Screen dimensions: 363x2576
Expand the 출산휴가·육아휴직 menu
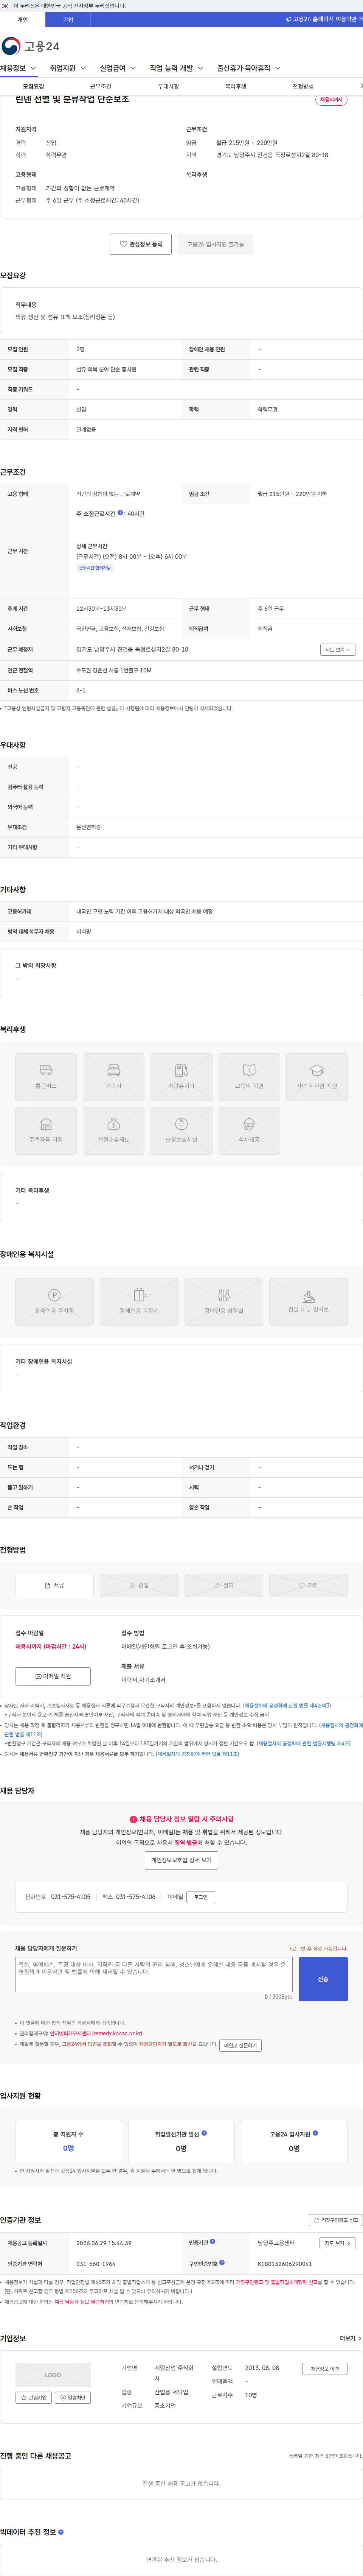(249, 68)
